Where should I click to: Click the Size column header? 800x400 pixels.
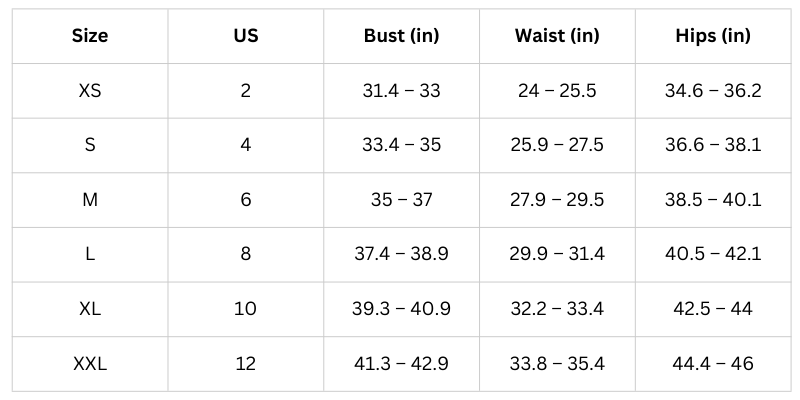(x=90, y=37)
